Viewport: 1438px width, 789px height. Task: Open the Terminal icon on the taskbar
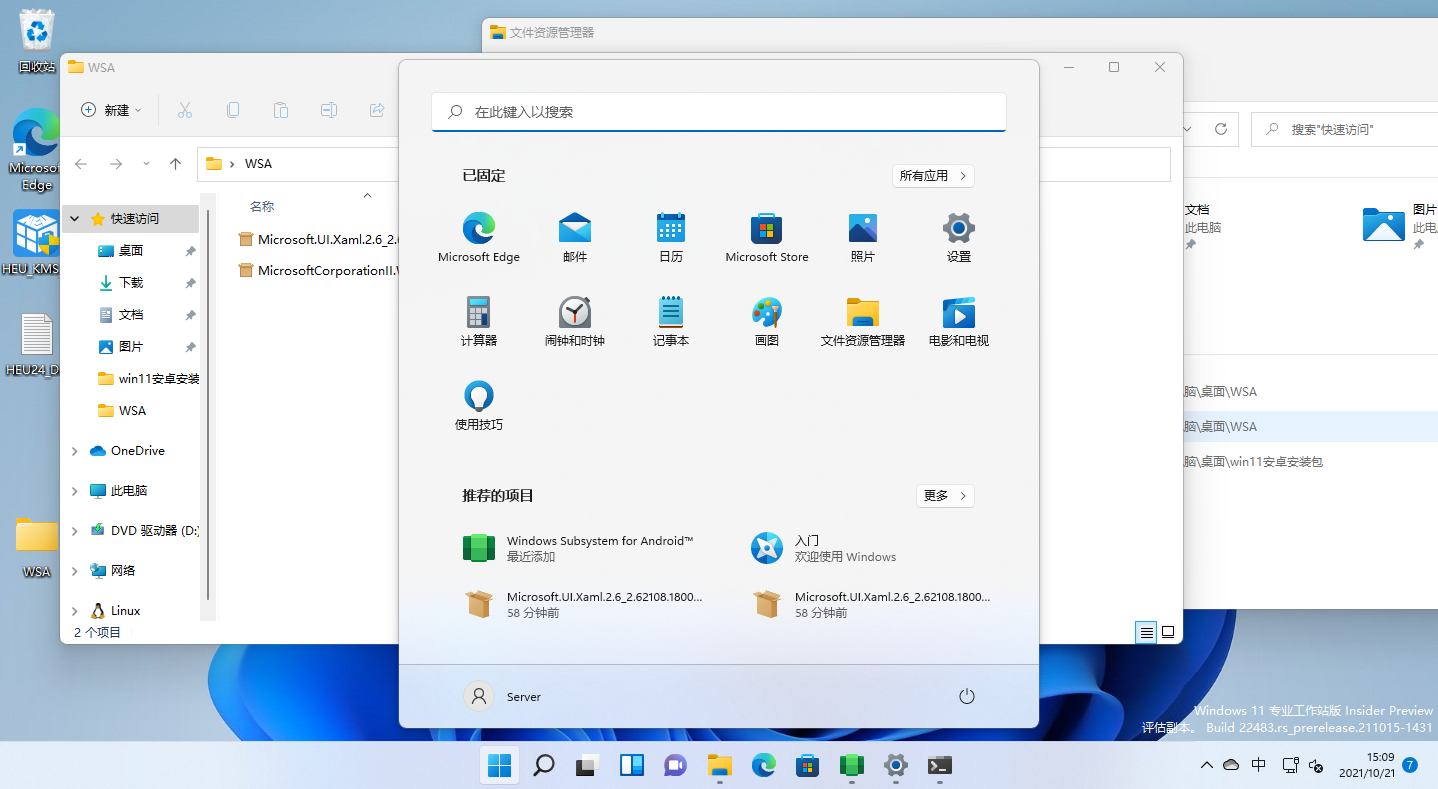[939, 766]
